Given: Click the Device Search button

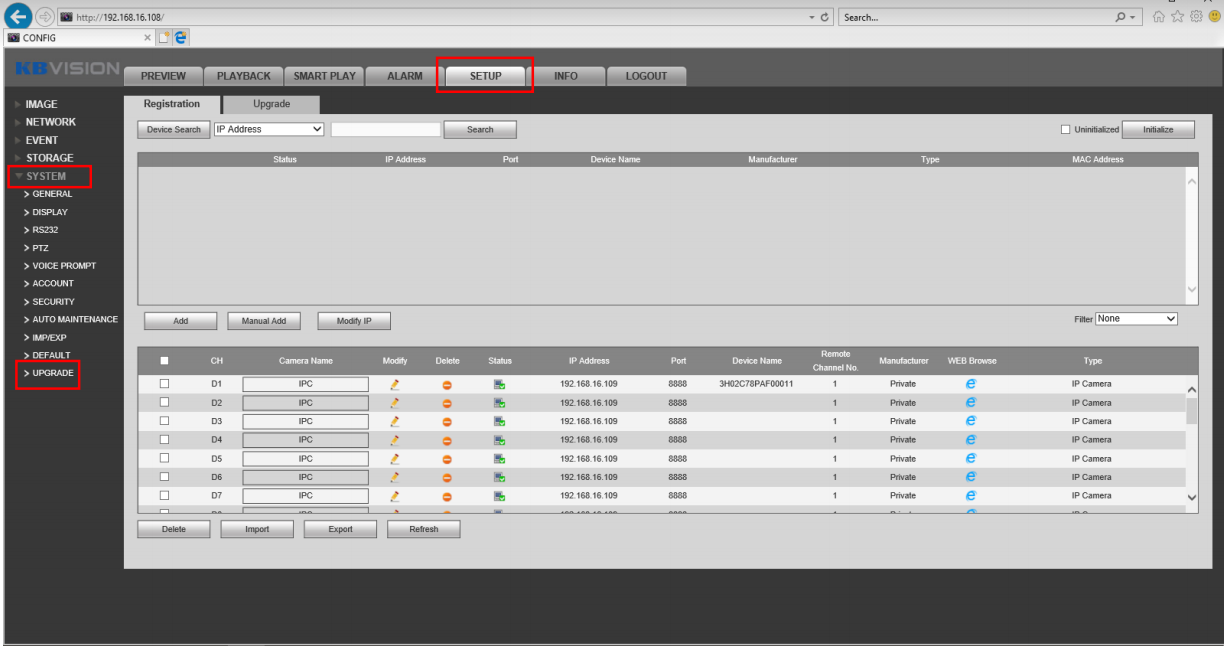Looking at the screenshot, I should coord(173,130).
